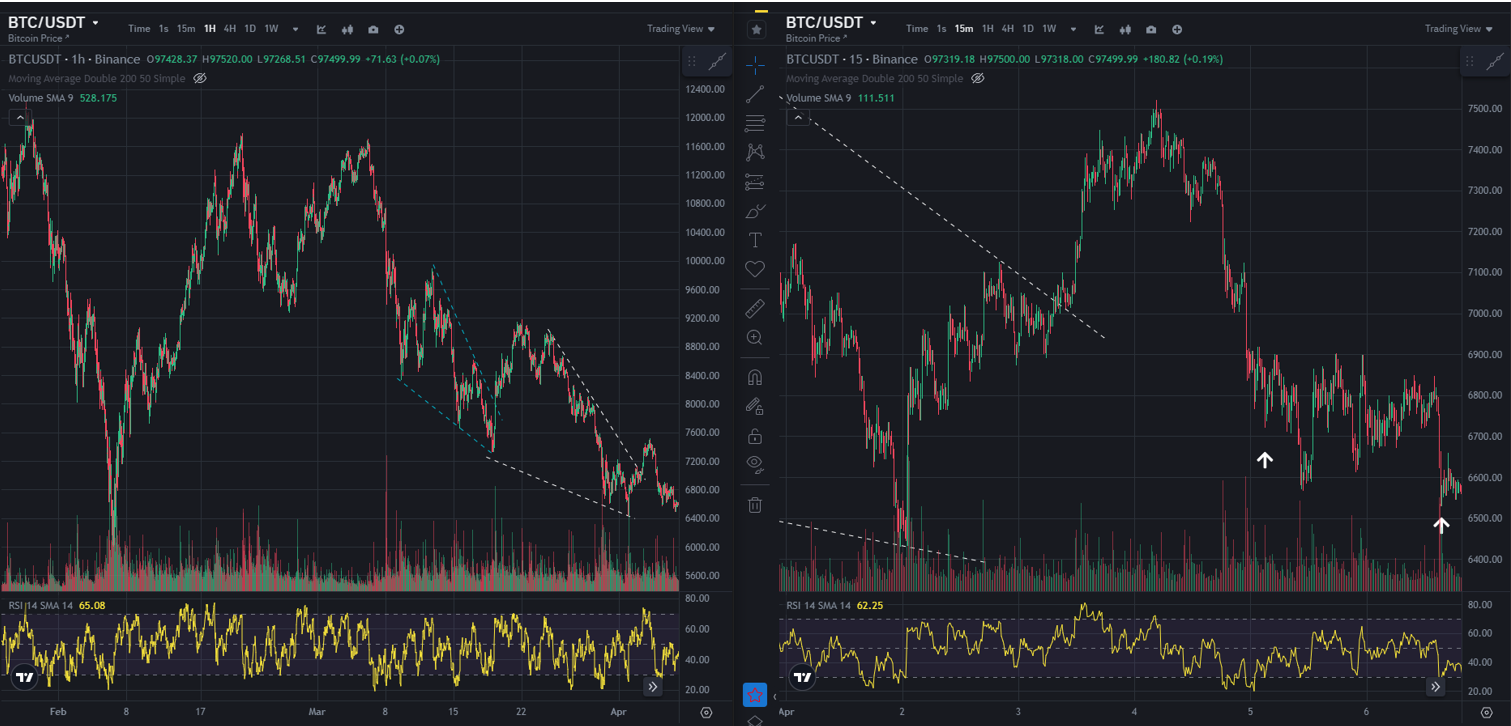Toggle stay-in-drawing-mode pencil lock
1511x726 pixels.
(755, 406)
